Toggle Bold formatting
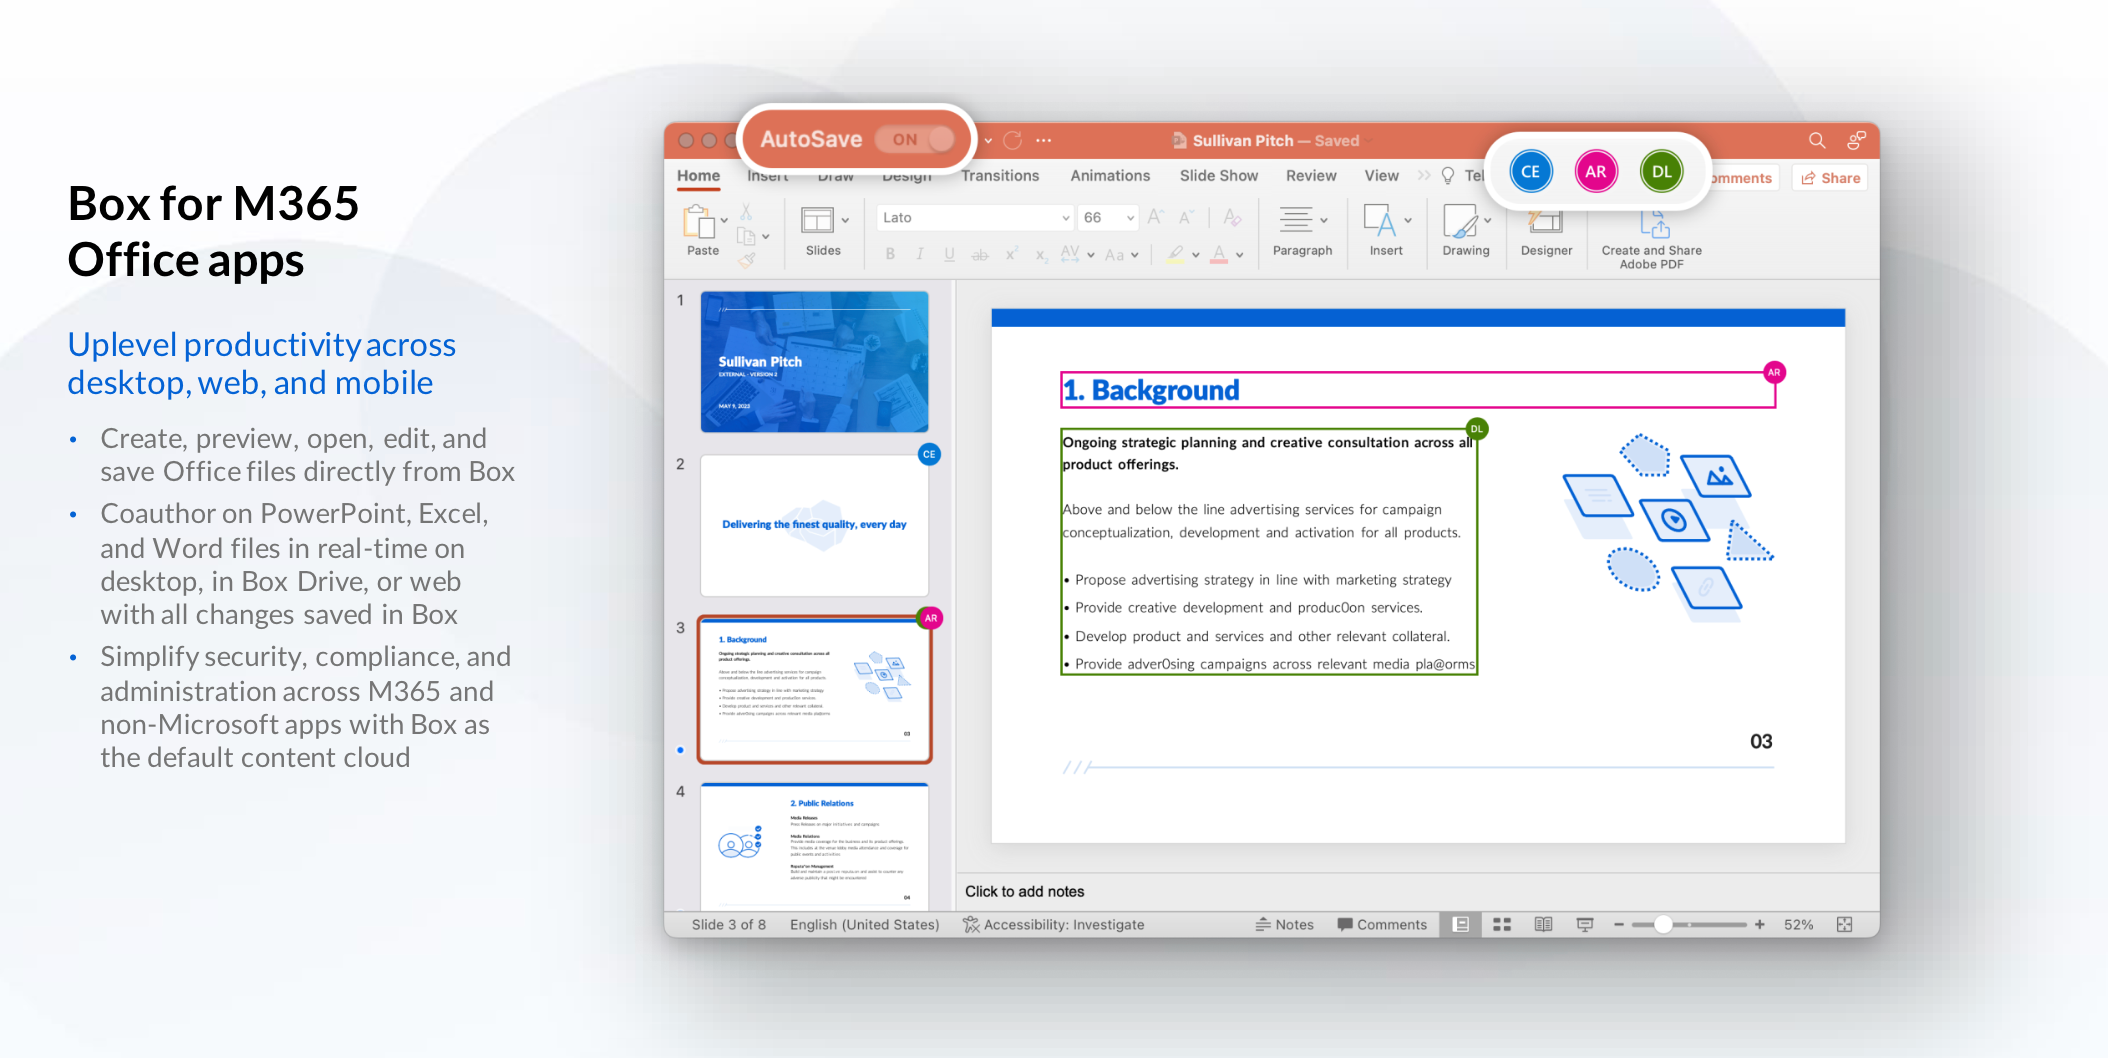 890,255
